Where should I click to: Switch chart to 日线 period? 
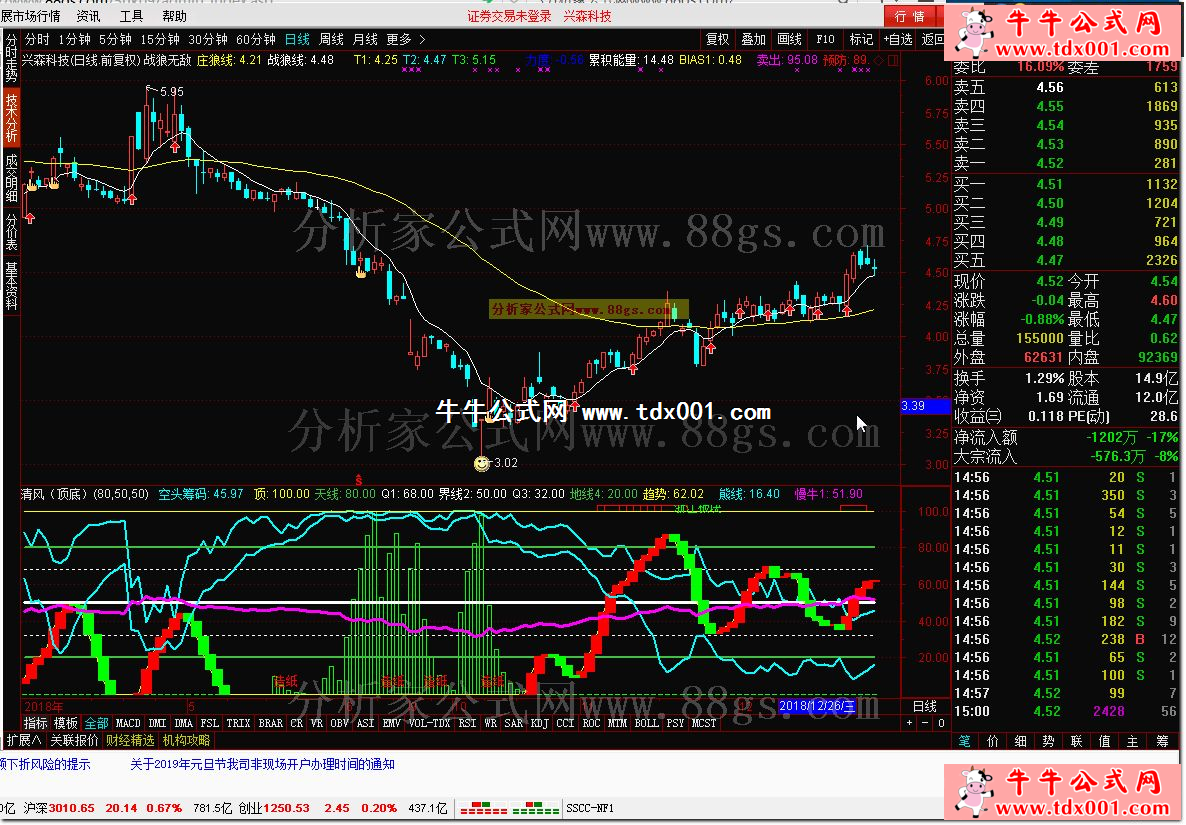coord(297,39)
